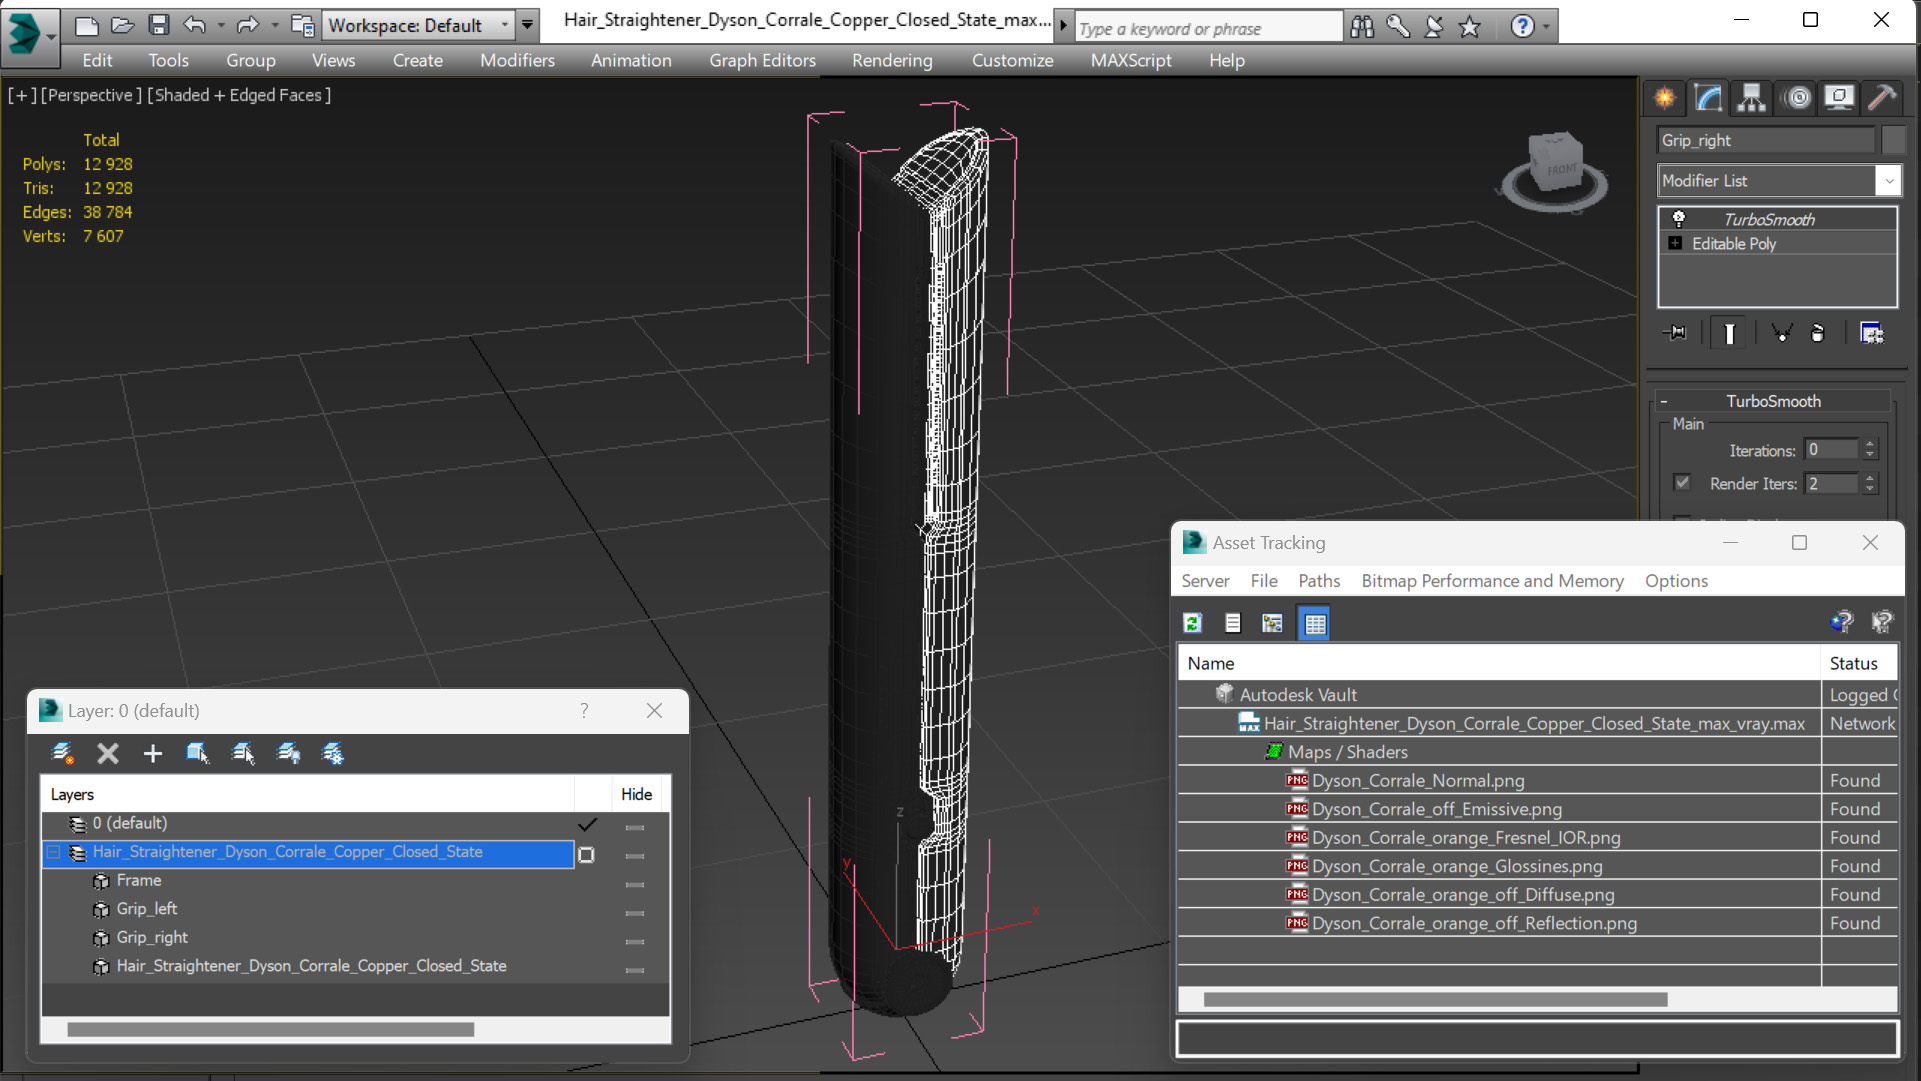Click the Undo arrow icon
This screenshot has width=1921, height=1081.
point(195,25)
